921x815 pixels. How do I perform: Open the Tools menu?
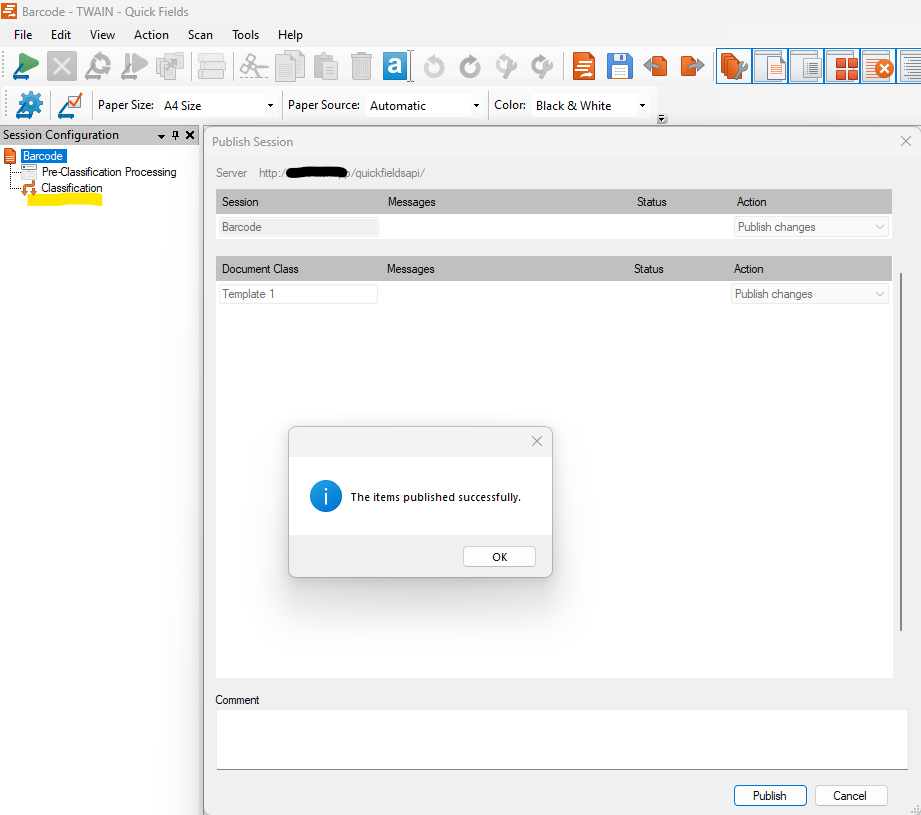(x=245, y=35)
